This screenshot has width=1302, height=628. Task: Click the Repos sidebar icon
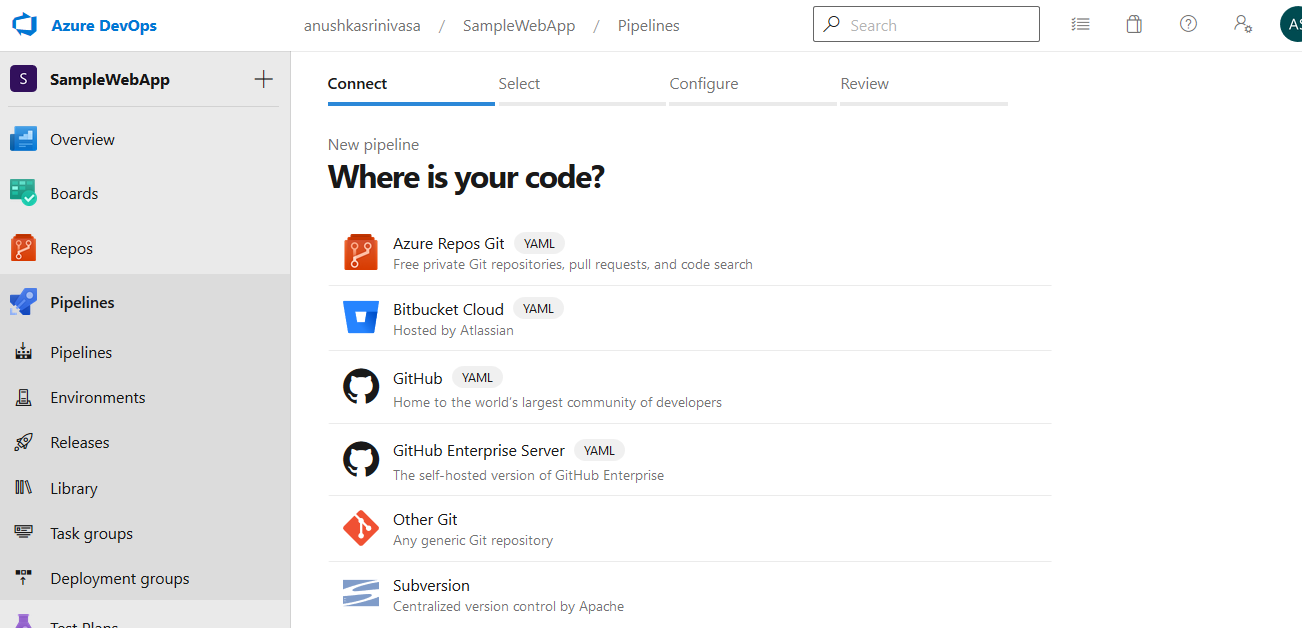point(23,248)
